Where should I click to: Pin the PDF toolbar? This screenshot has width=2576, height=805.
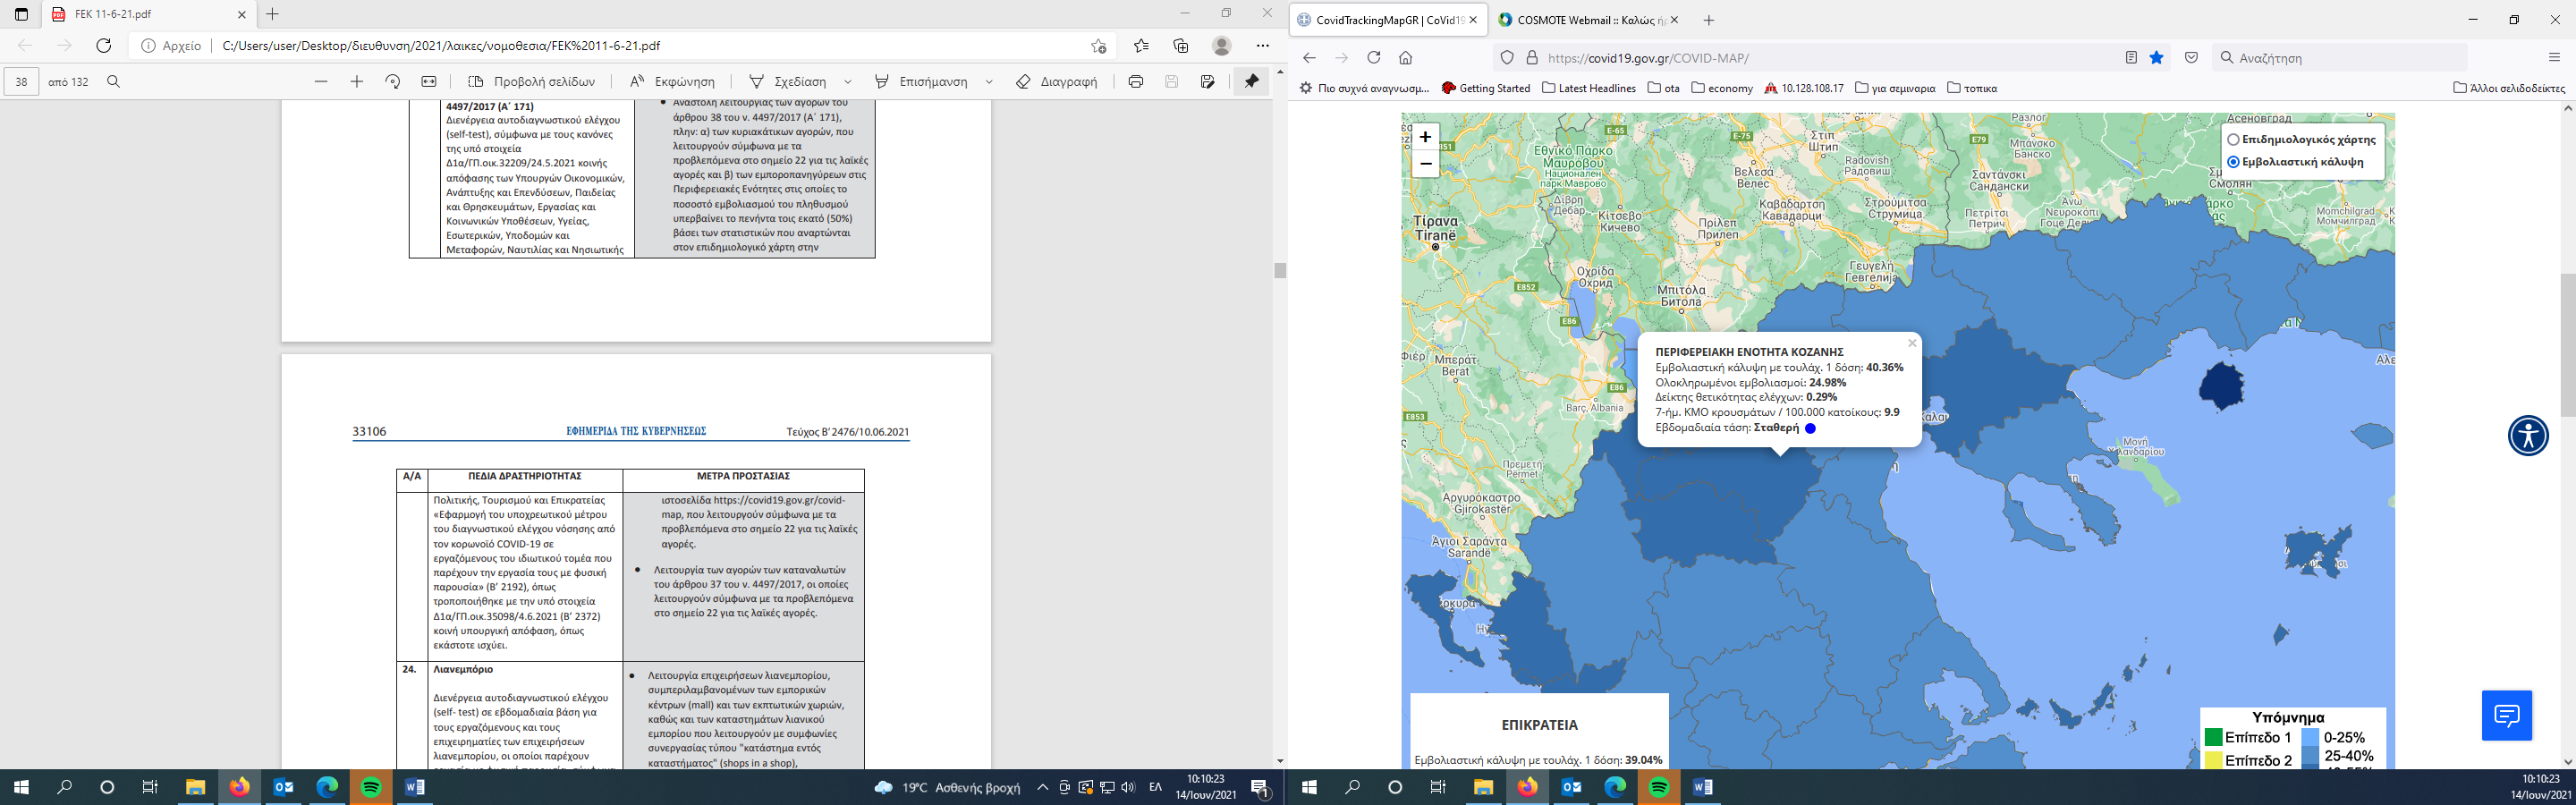pyautogui.click(x=1251, y=82)
